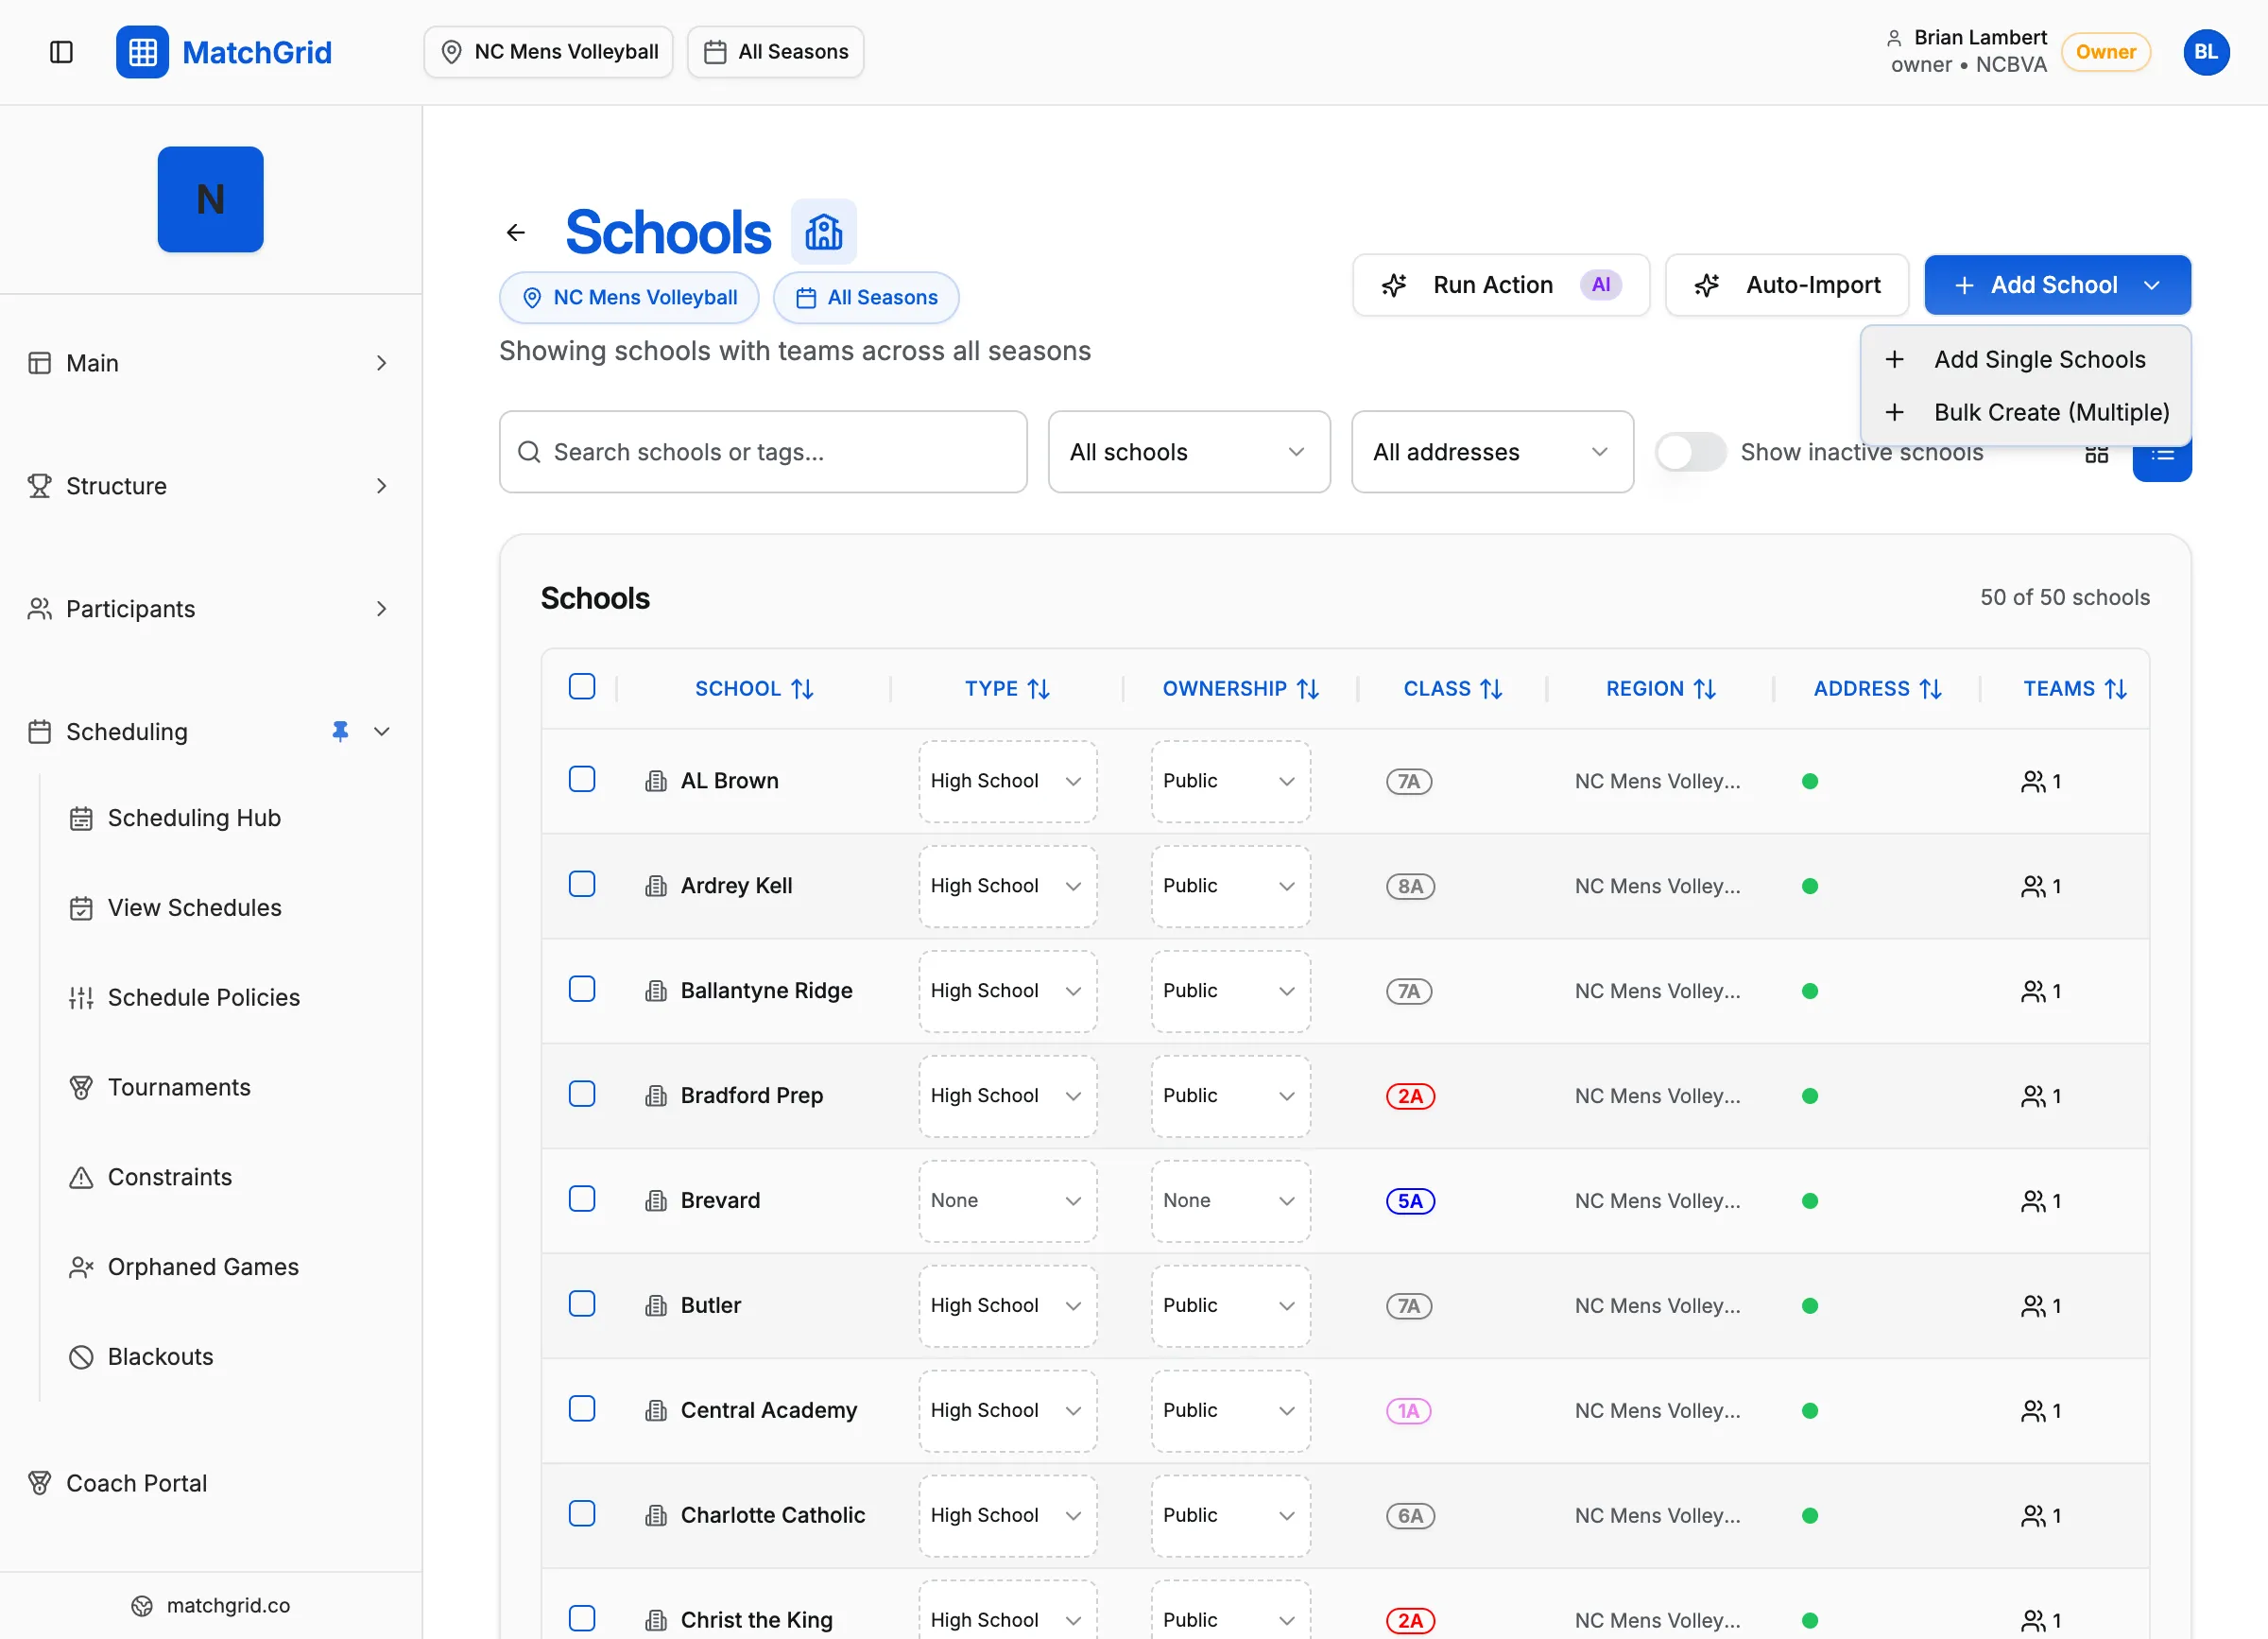Click the back arrow beside Schools heading
This screenshot has height=1639, width=2268.
pos(516,233)
